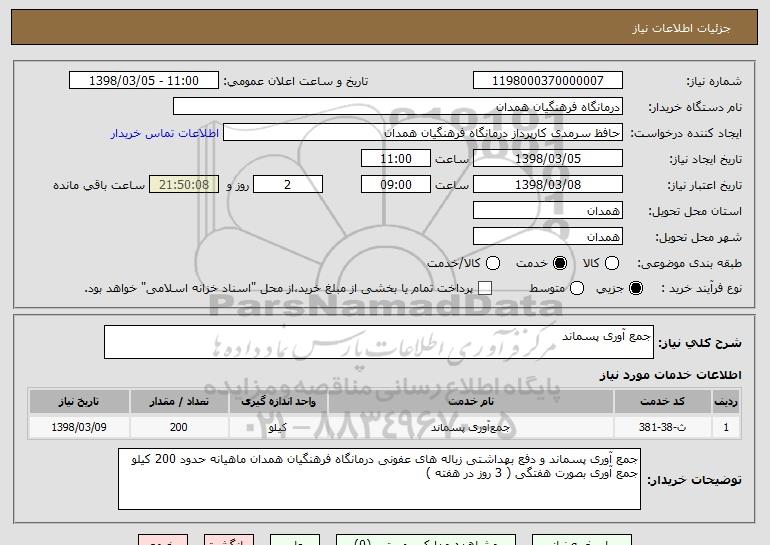The height and width of the screenshot is (545, 770).
Task: Click the buyer notes text area
Action: pos(379,479)
